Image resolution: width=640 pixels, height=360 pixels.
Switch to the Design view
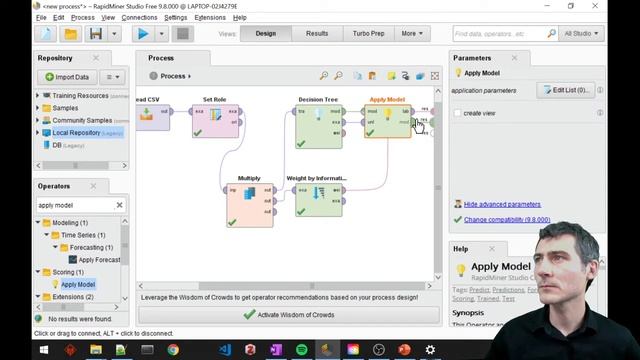pyautogui.click(x=266, y=33)
